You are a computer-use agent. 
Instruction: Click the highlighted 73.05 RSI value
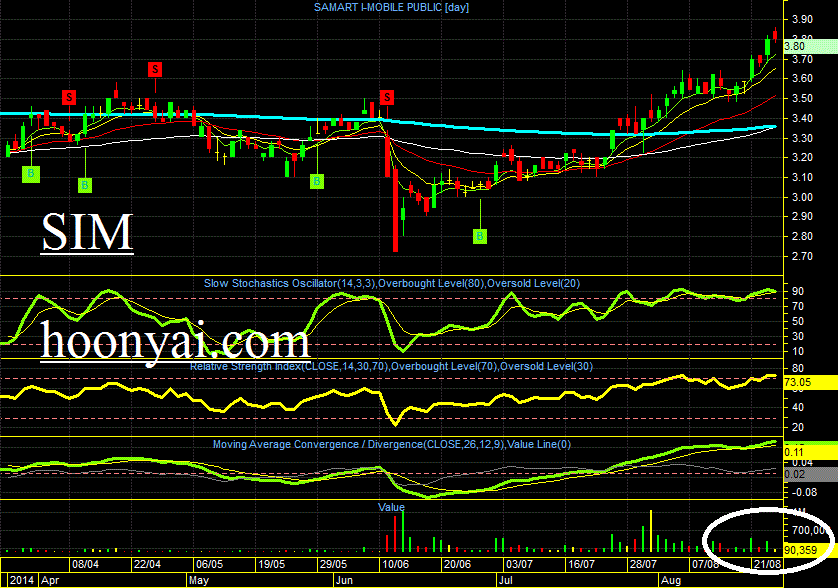coord(810,382)
